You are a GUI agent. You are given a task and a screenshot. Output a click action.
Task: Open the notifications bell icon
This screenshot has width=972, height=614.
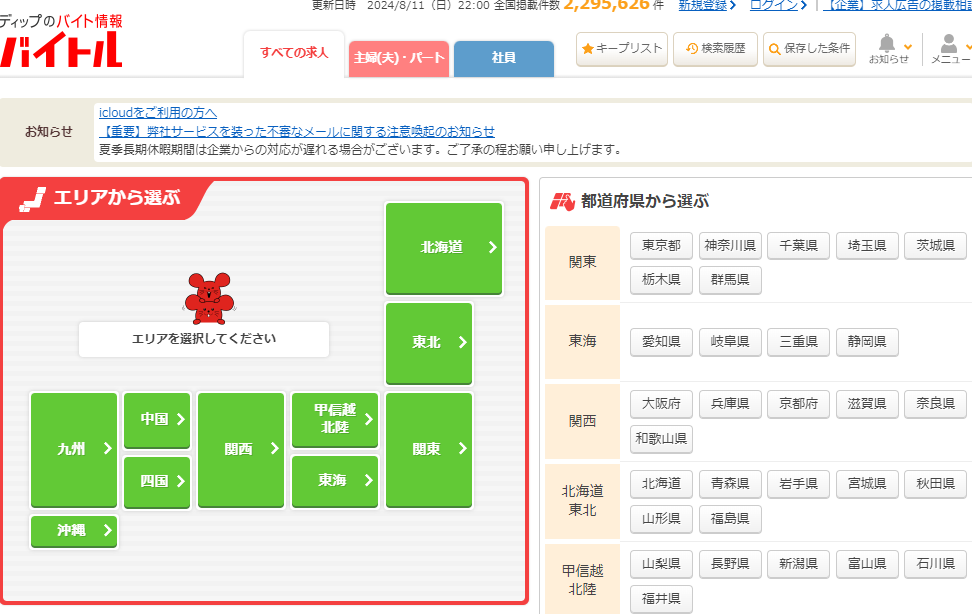click(887, 44)
